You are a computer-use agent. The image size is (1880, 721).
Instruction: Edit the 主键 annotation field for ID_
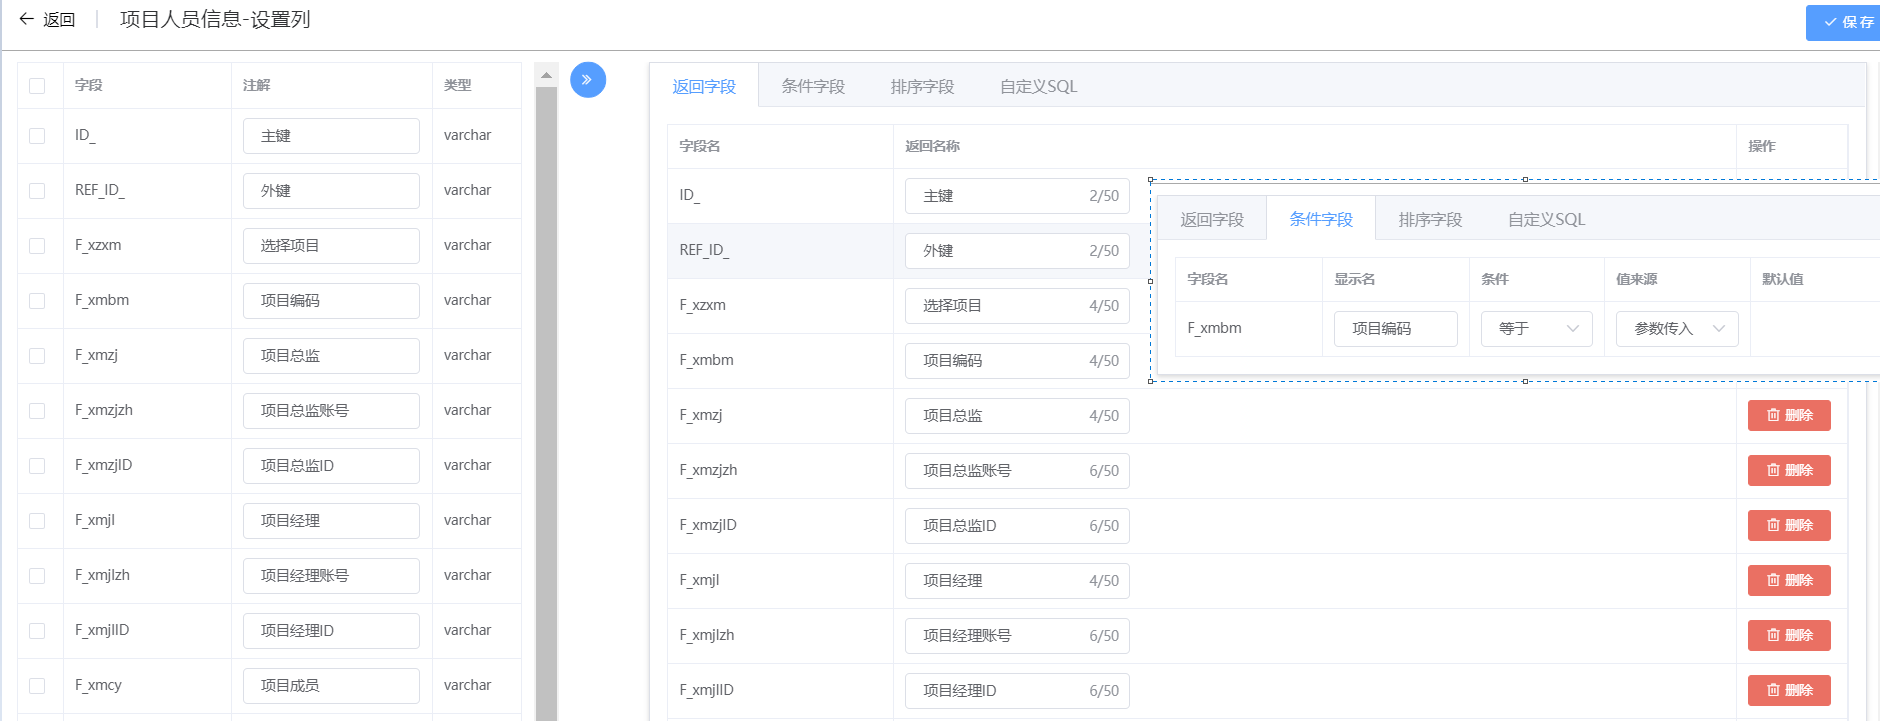pyautogui.click(x=331, y=136)
